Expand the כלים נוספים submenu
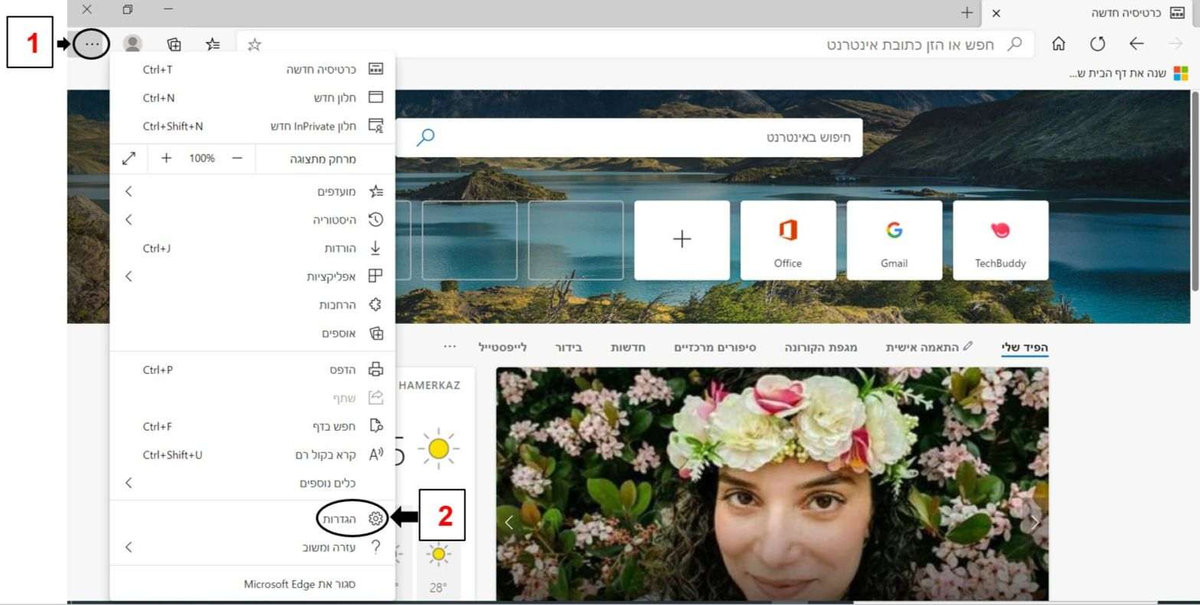The height and width of the screenshot is (605, 1200). tap(252, 483)
